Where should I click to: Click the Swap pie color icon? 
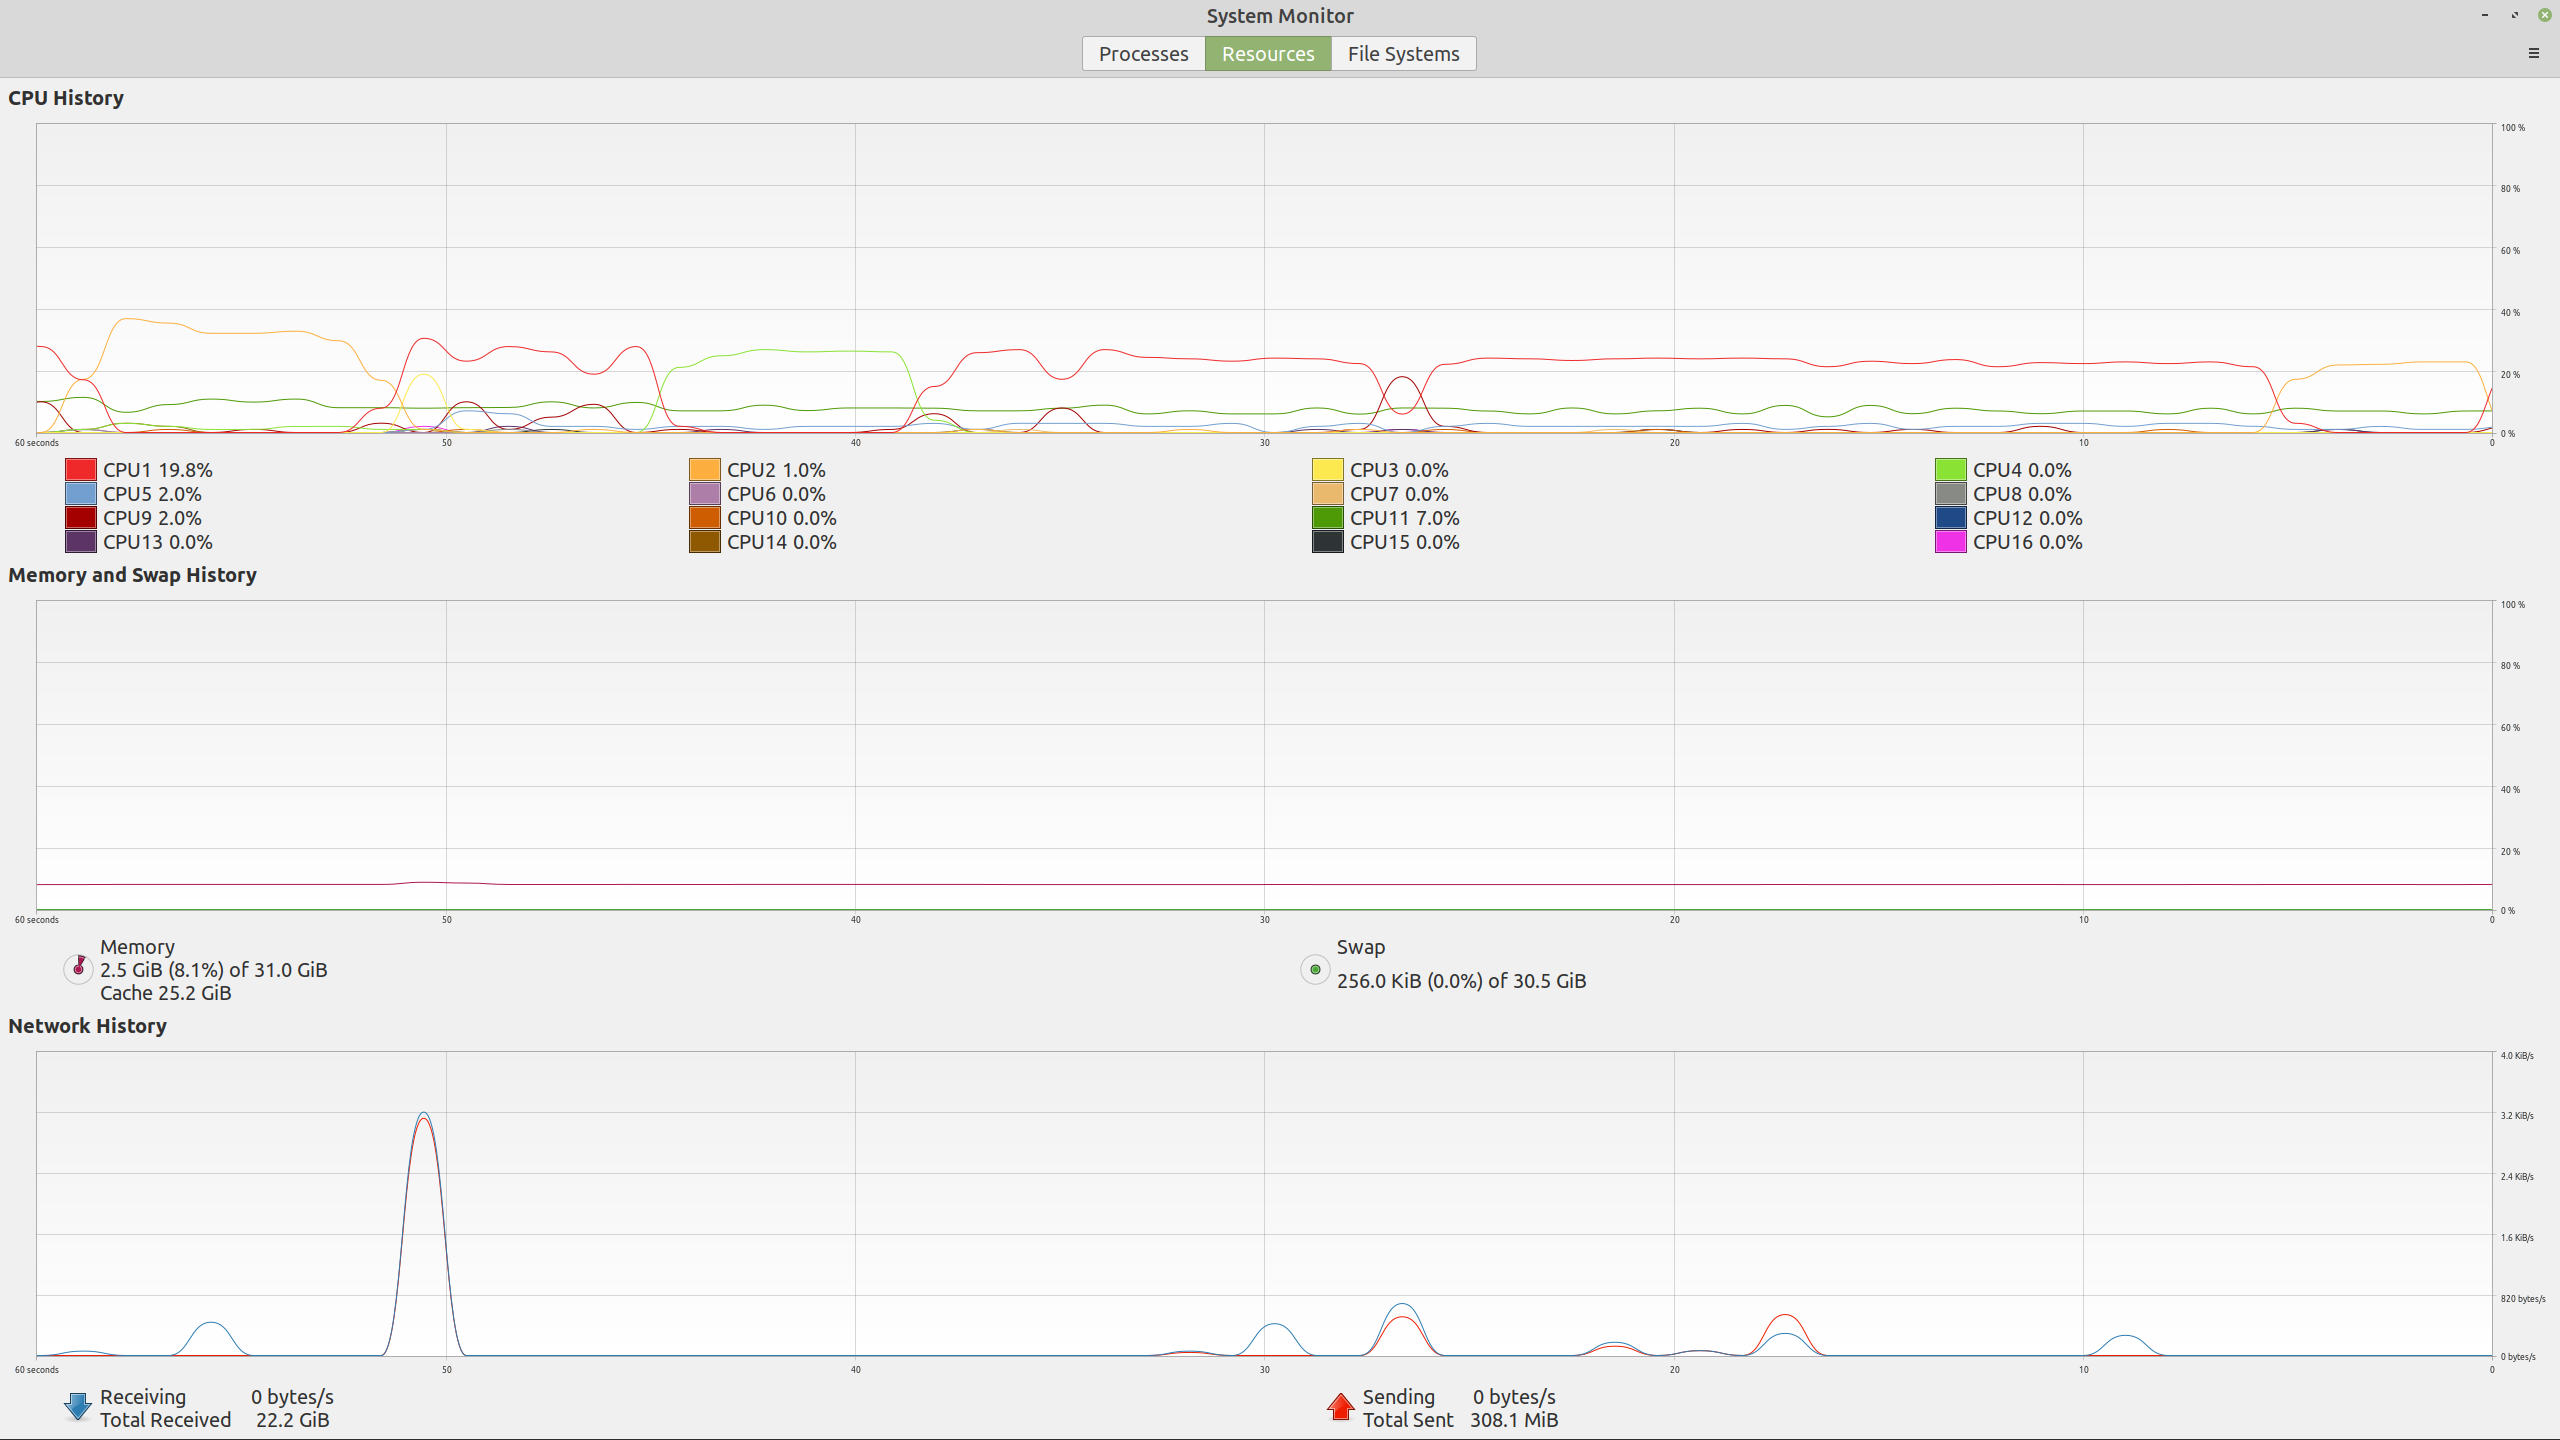1314,969
